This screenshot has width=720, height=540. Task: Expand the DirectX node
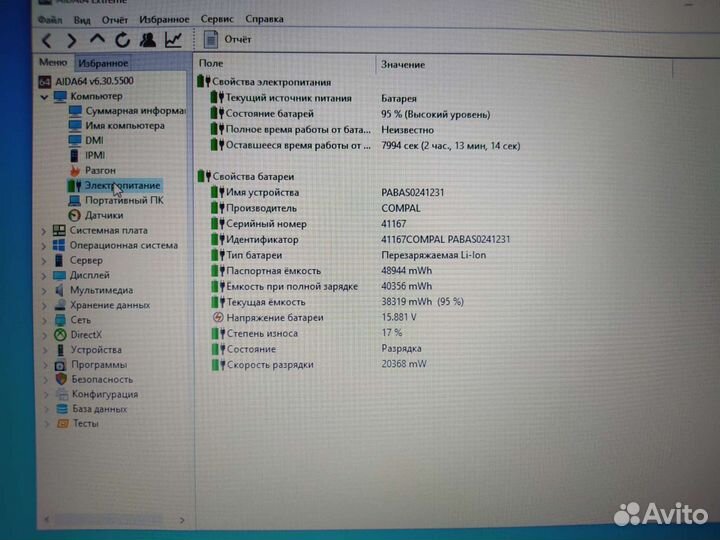(x=45, y=335)
